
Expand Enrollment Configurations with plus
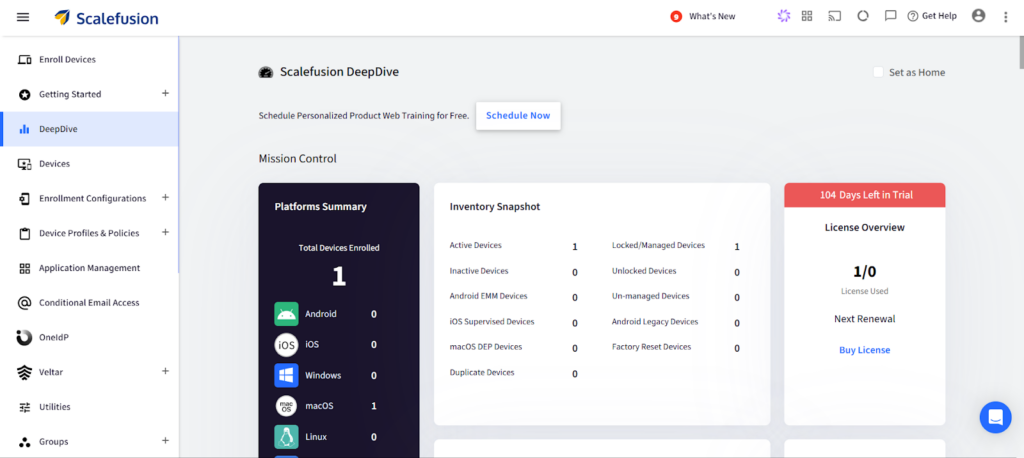165,197
